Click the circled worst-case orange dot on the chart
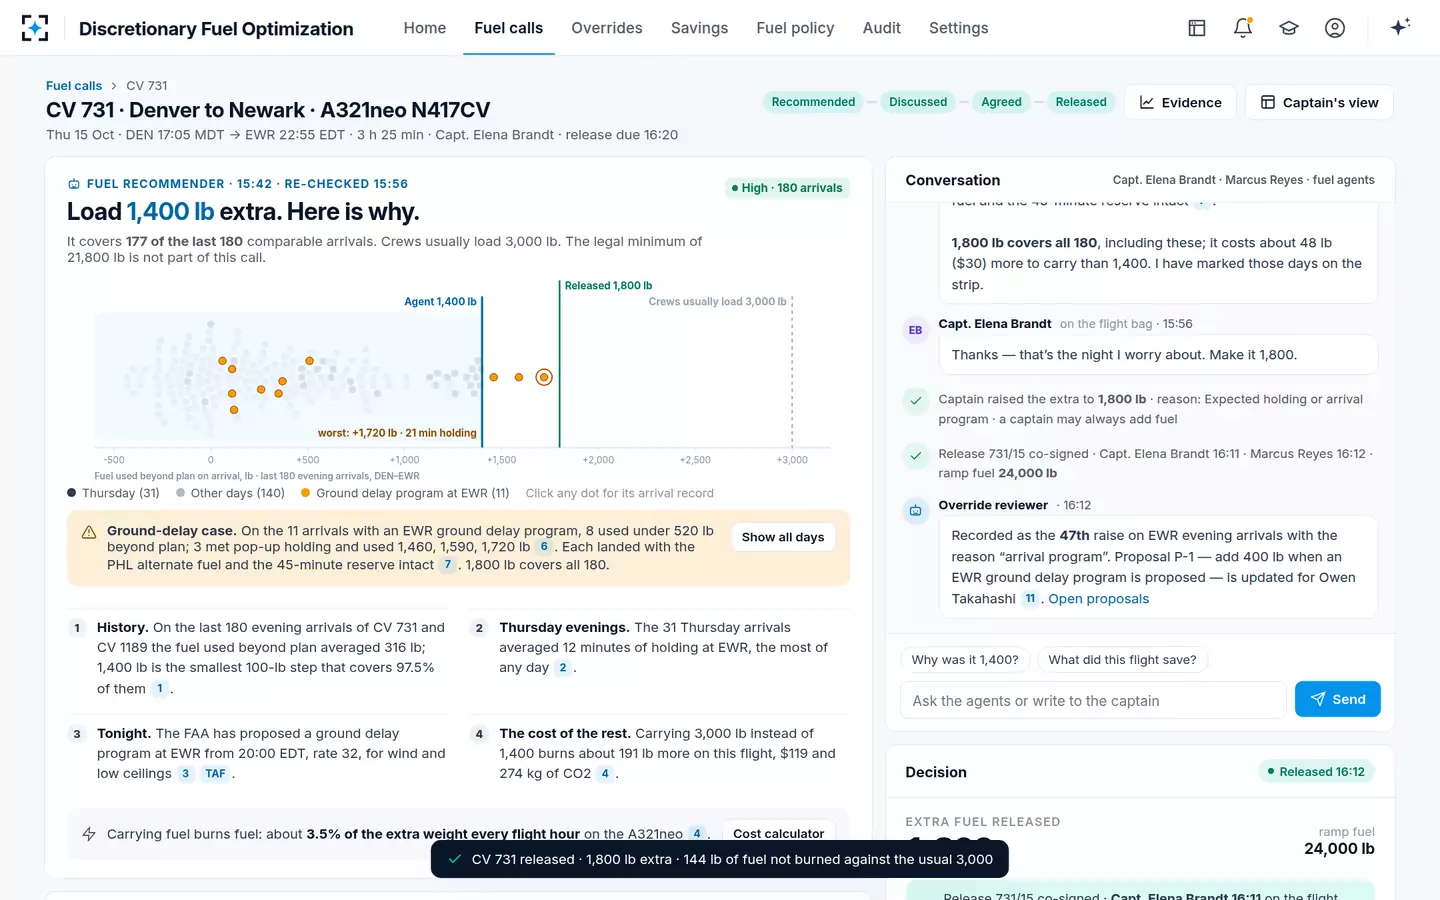The height and width of the screenshot is (900, 1440). coord(544,377)
